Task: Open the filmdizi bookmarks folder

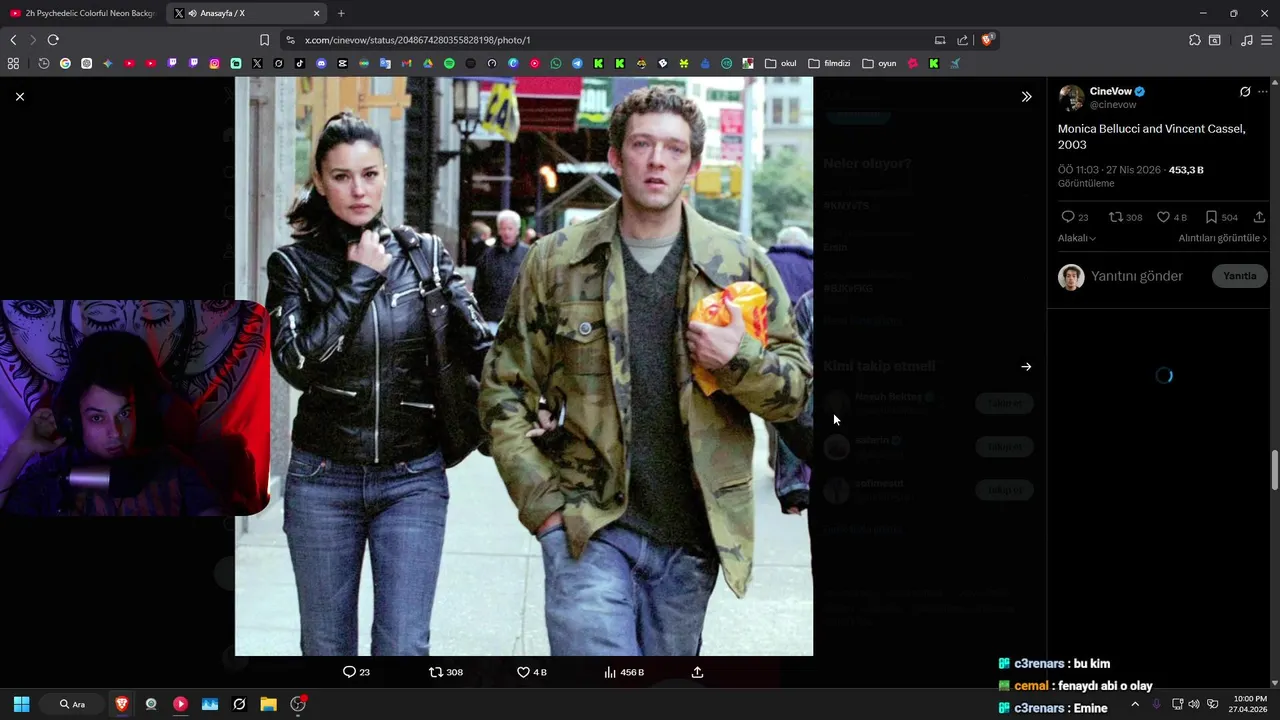Action: pyautogui.click(x=829, y=63)
